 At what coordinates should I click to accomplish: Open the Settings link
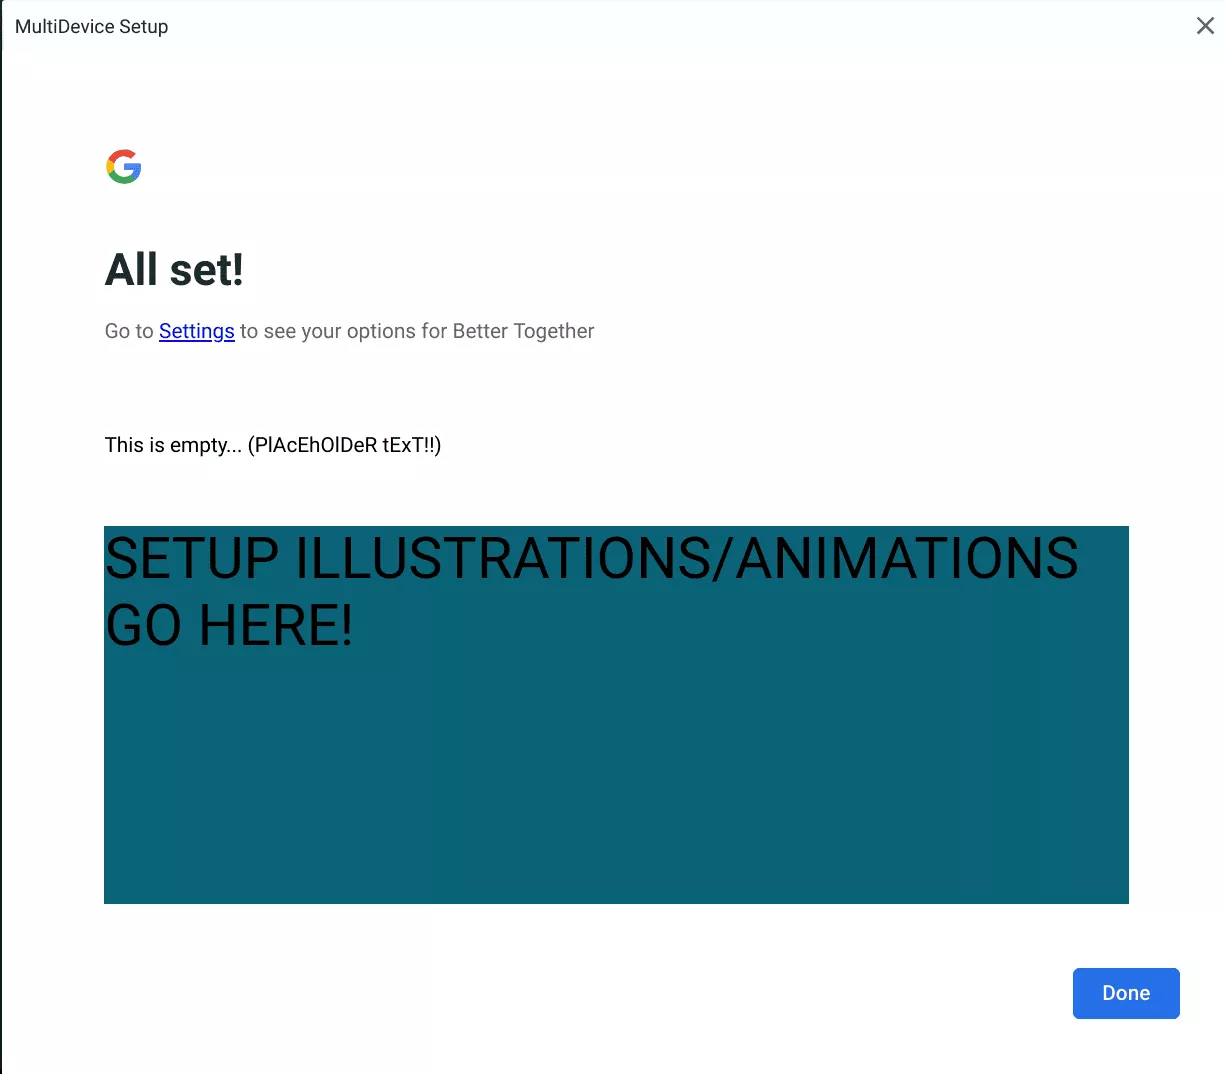196,331
